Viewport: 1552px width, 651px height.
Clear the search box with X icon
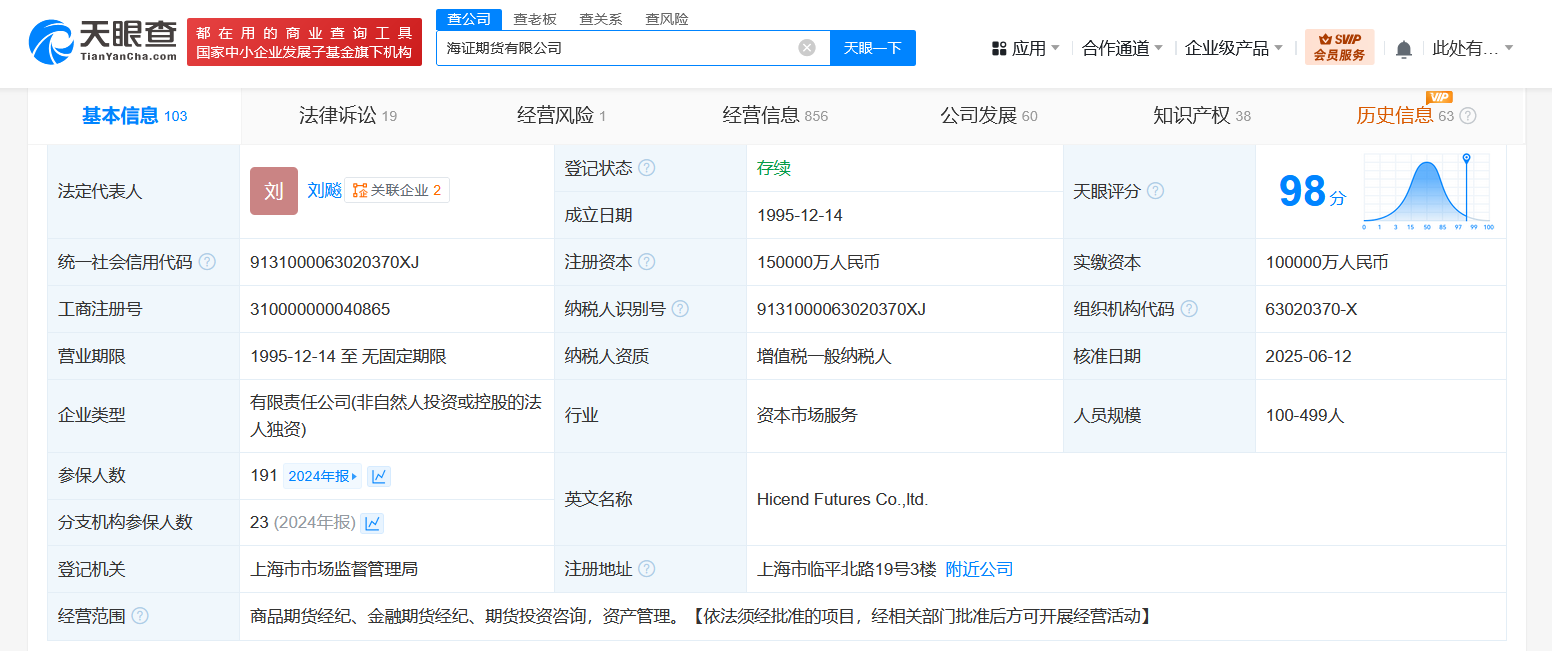[807, 48]
